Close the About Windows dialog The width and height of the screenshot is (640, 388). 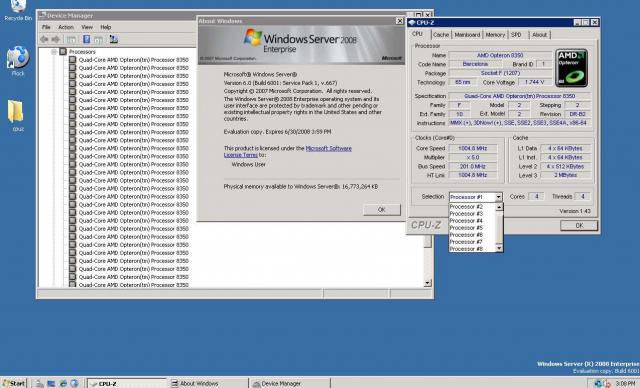tap(400, 21)
